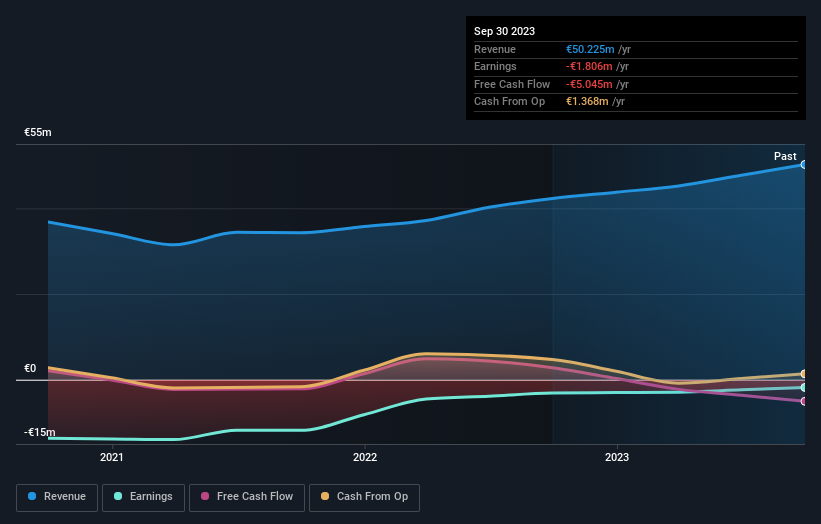Click the 2023 x-axis label
This screenshot has width=821, height=524.
[617, 457]
